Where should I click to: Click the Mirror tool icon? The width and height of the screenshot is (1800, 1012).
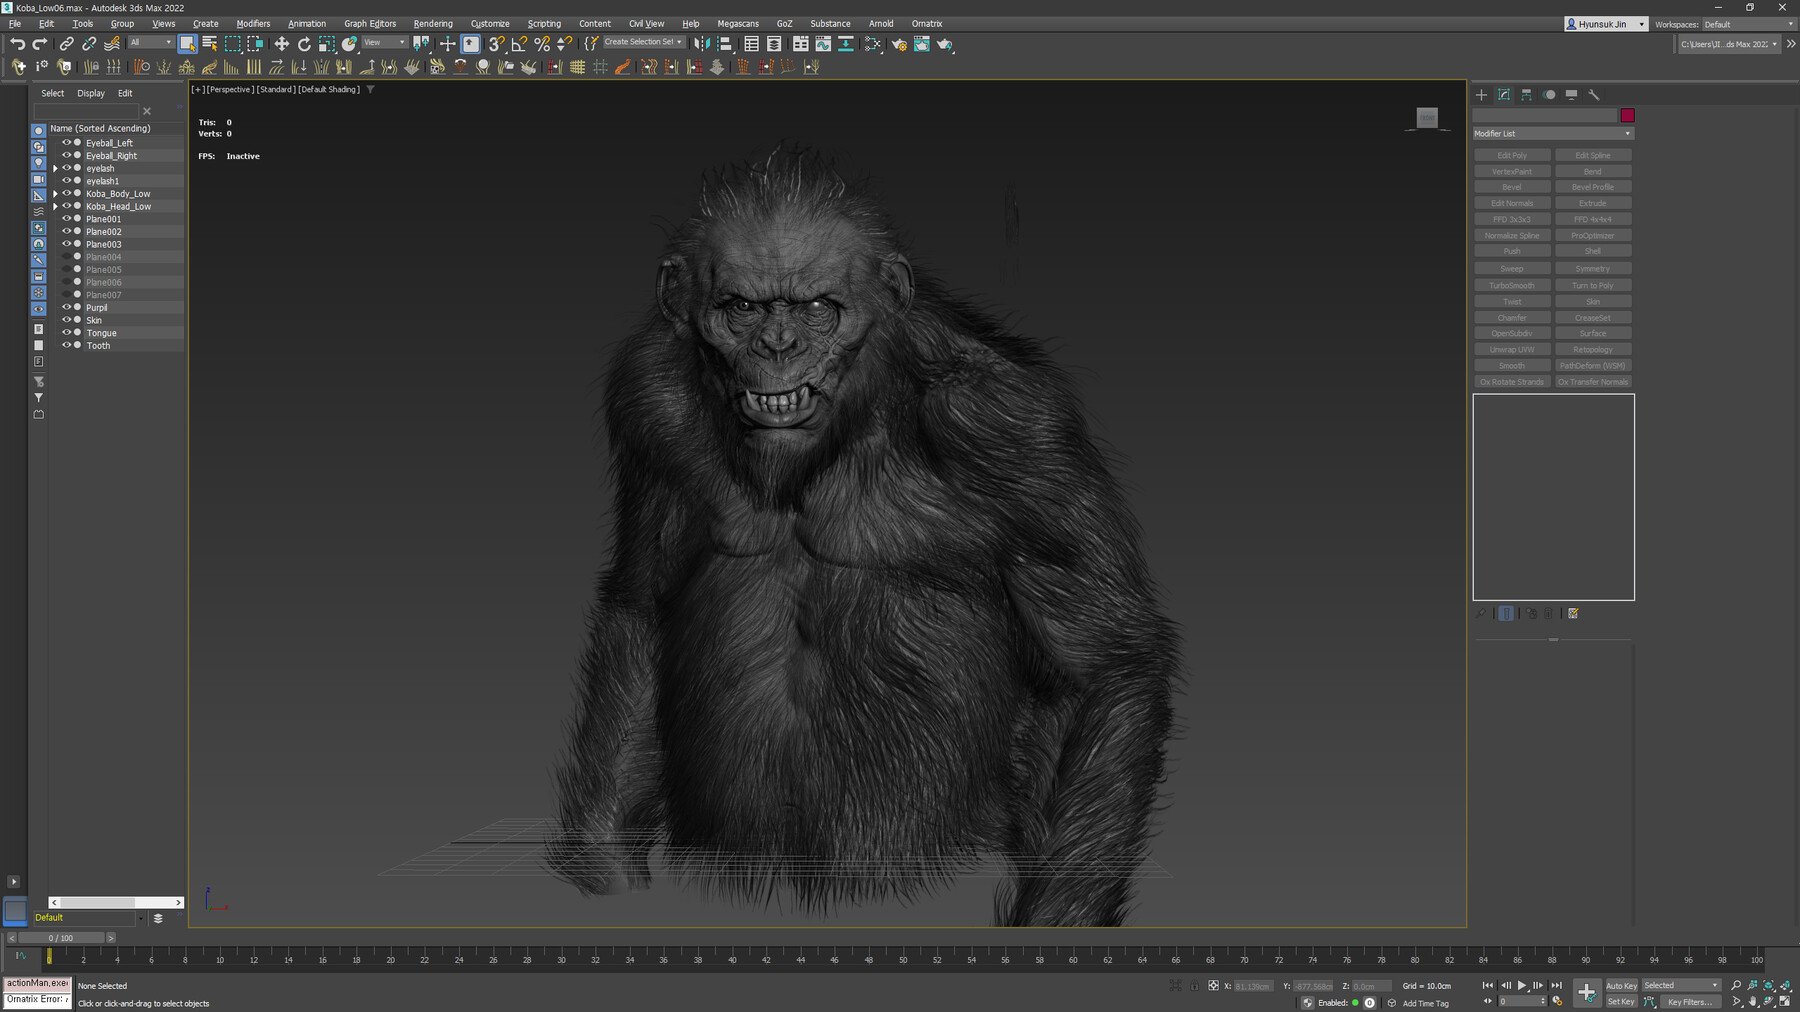click(x=702, y=44)
